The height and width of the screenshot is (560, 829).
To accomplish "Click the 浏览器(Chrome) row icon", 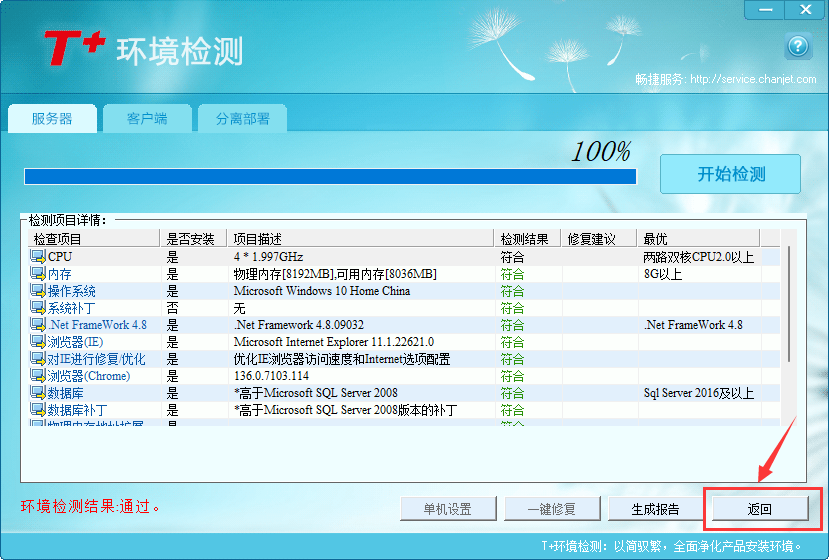I will click(38, 375).
